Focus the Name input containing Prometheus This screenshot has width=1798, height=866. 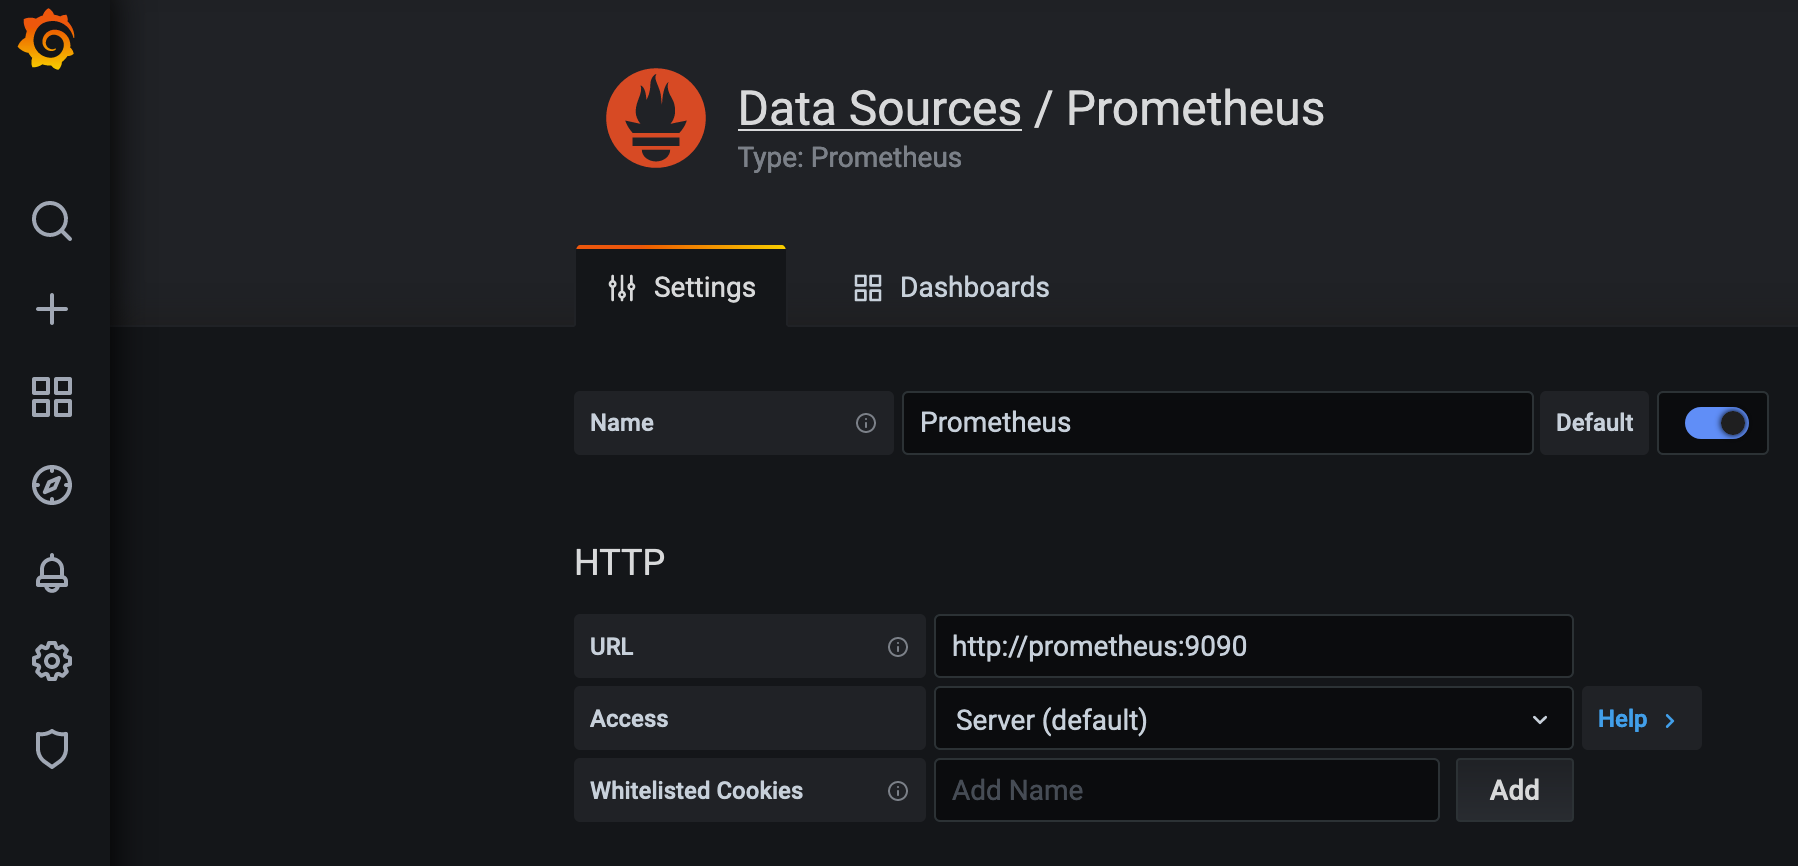(1217, 423)
